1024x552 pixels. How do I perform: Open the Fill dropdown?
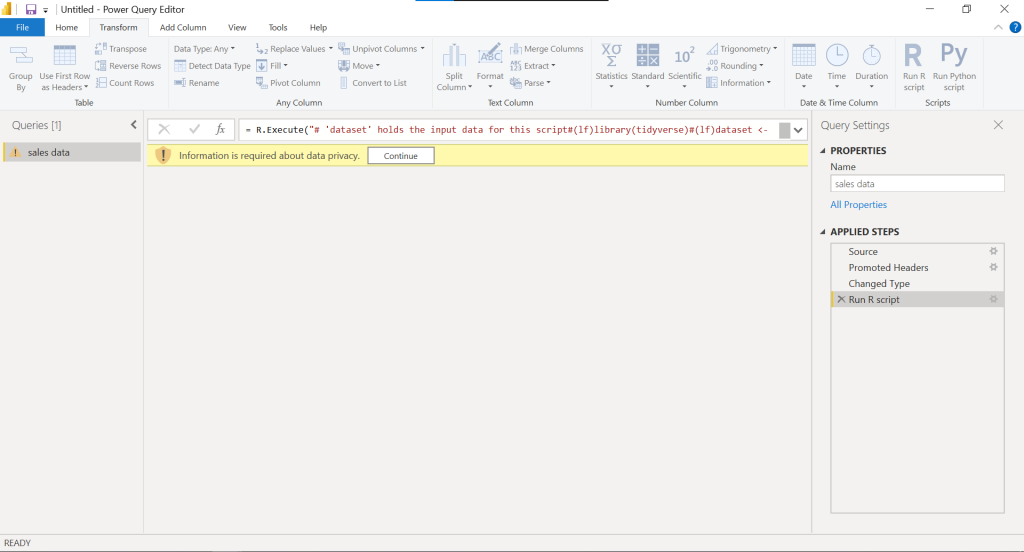pyautogui.click(x=272, y=66)
